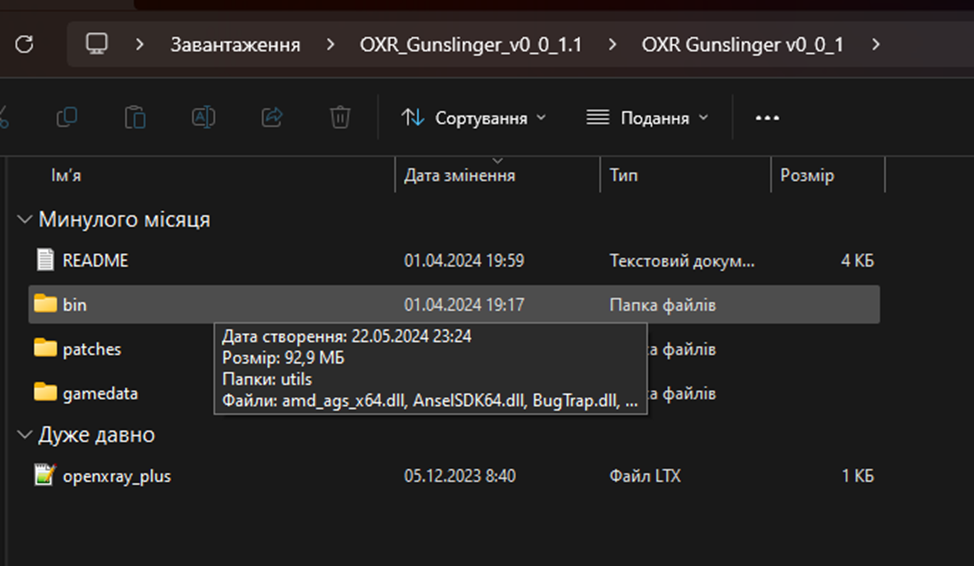Click README date 01.04.2024 19:59
Screen dimensions: 974x566
464,260
